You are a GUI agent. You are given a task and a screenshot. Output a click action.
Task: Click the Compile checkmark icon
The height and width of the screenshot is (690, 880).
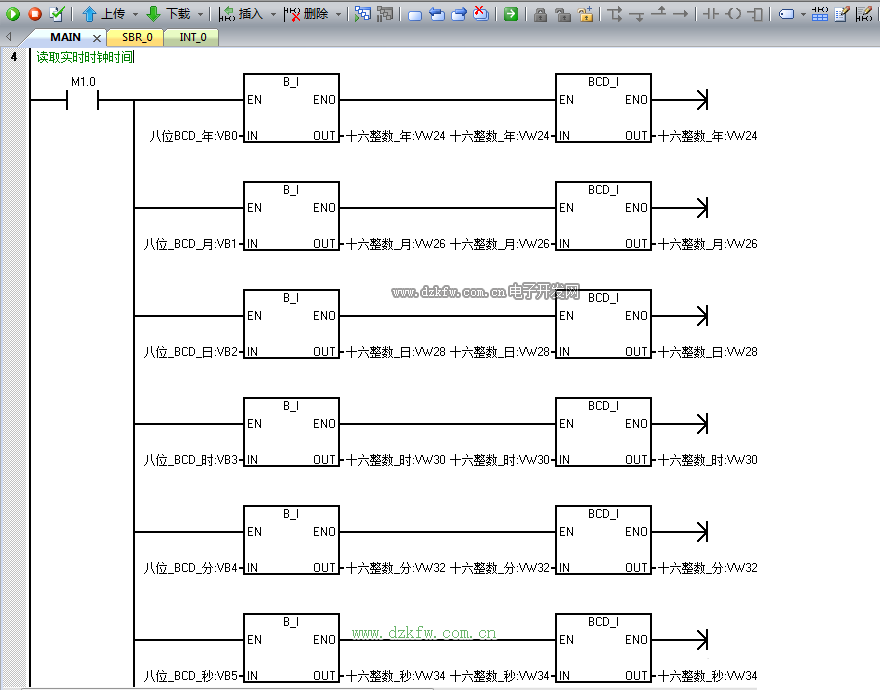coord(56,14)
